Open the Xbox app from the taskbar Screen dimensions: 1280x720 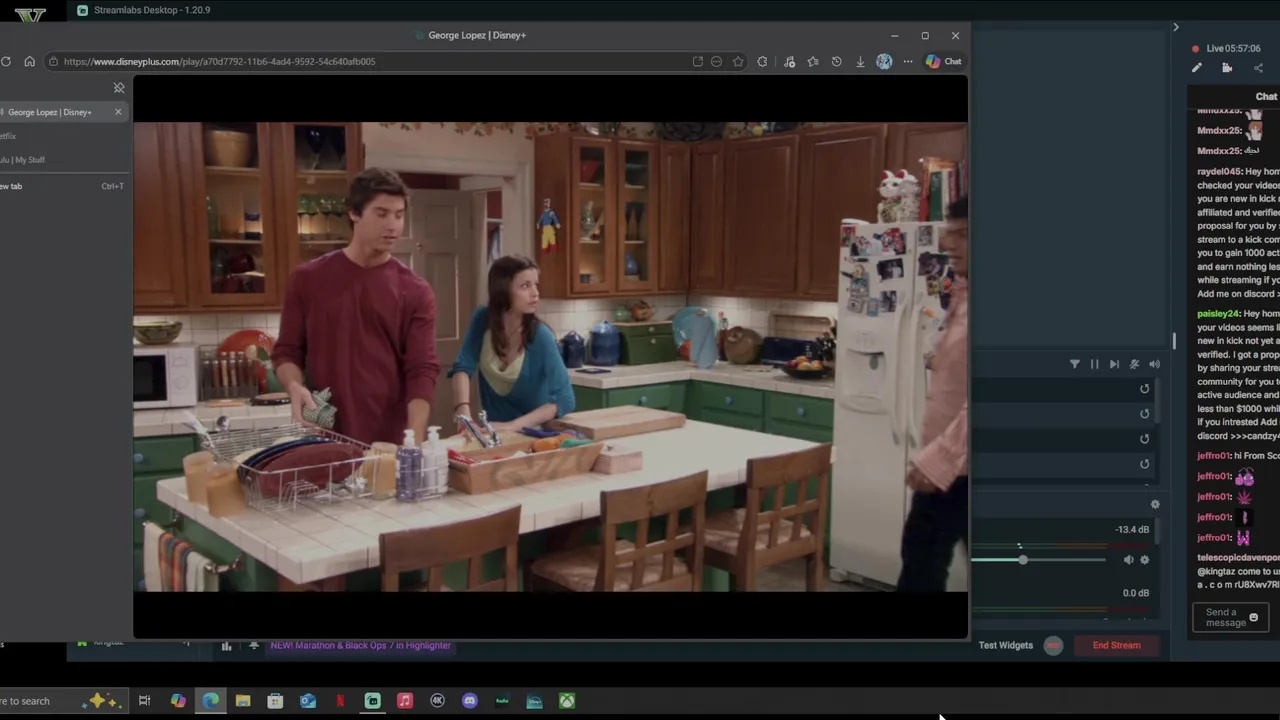[x=567, y=701]
